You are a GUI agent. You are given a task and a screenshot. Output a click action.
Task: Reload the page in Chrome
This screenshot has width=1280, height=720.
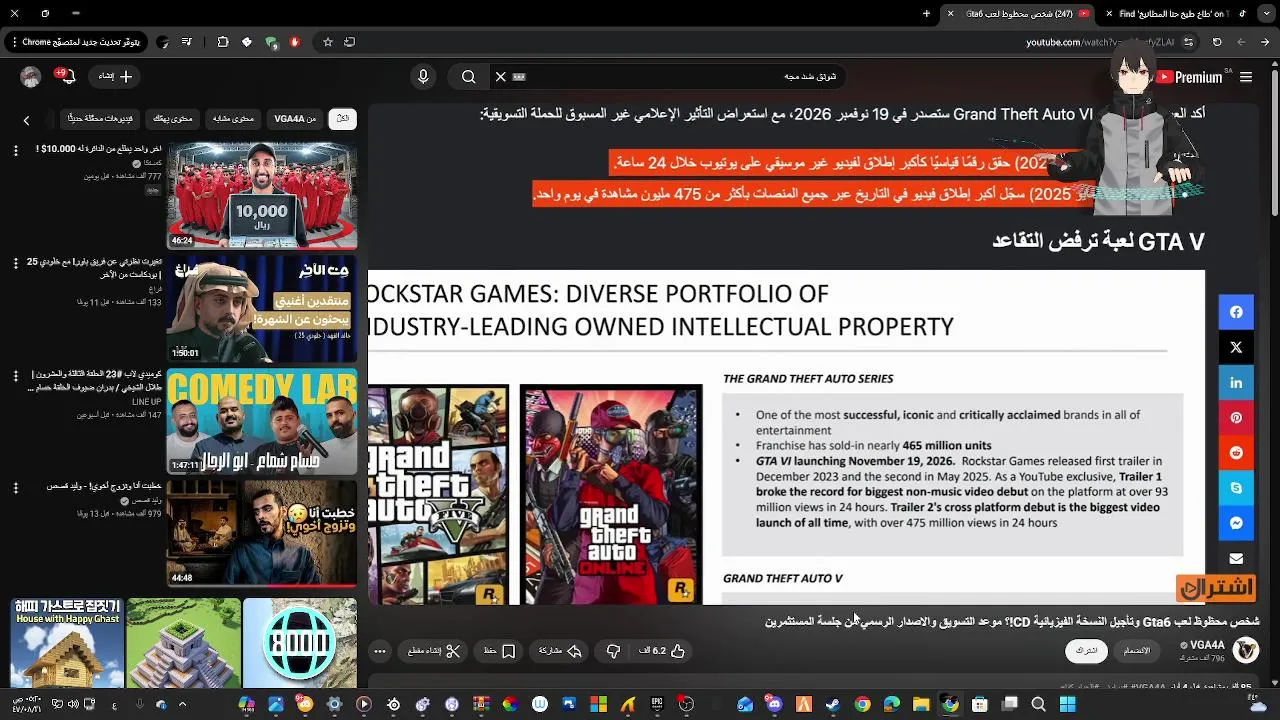point(1217,42)
